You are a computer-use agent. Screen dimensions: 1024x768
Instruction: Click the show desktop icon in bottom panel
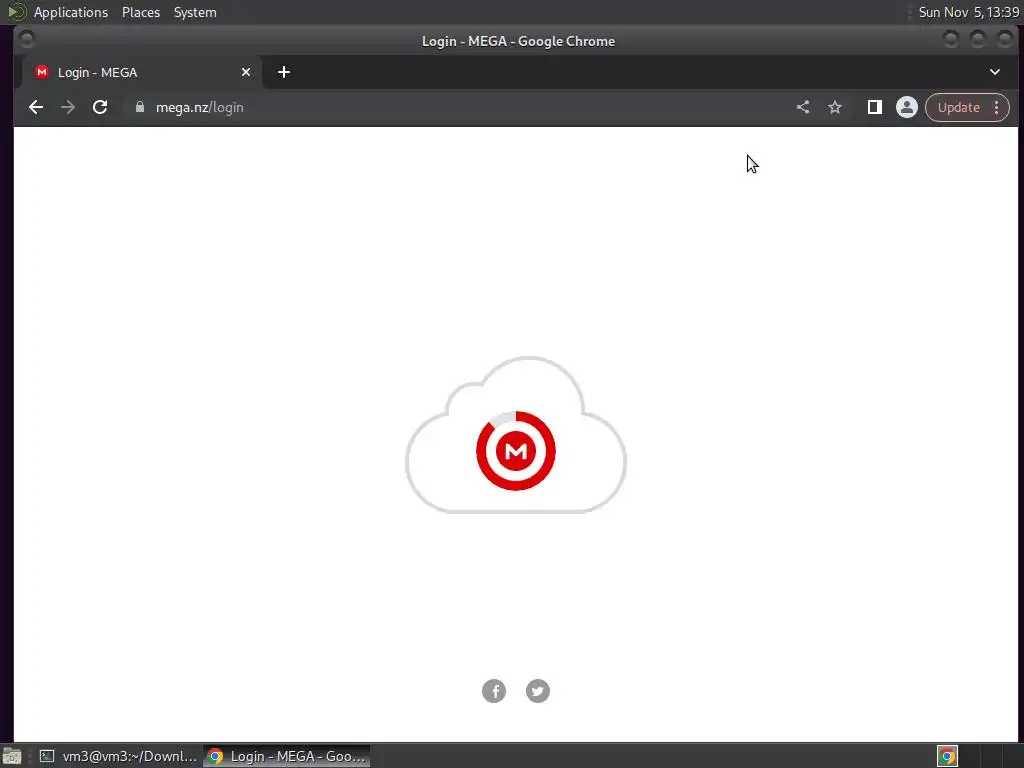tap(12, 756)
